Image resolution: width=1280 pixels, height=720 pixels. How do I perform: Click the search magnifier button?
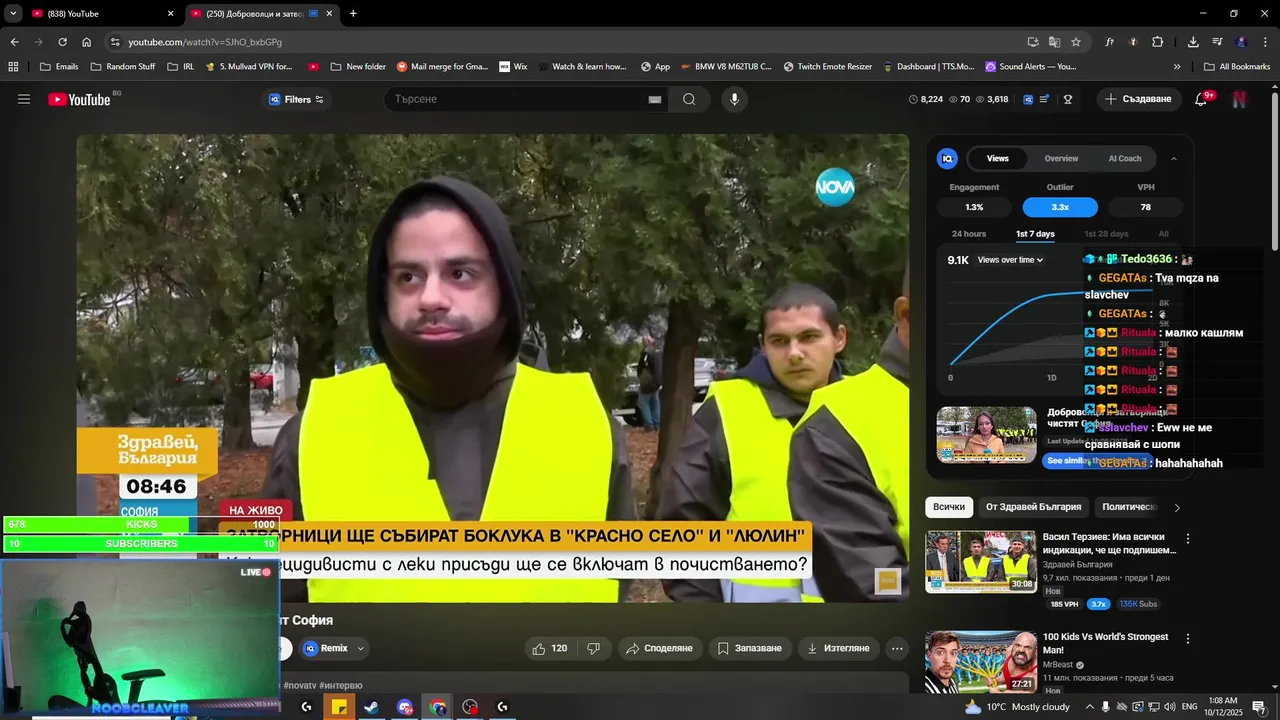click(x=689, y=99)
